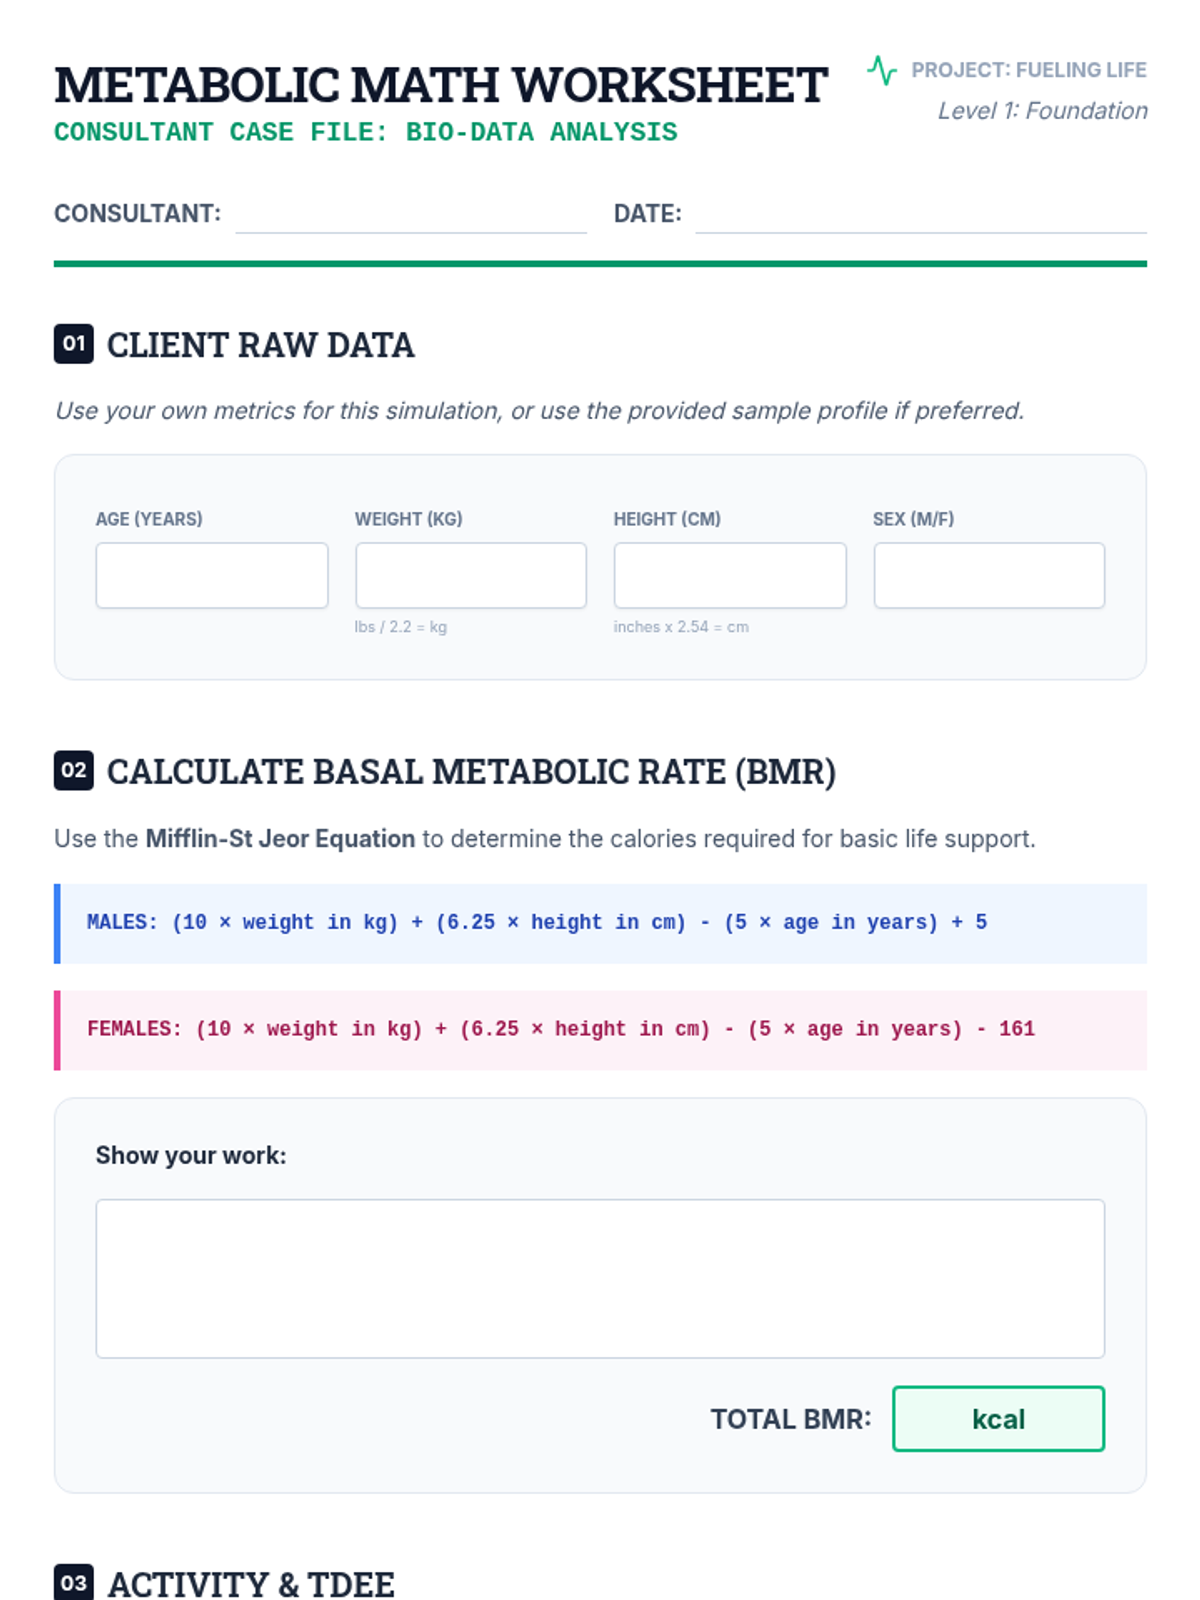
Task: Select the FEMALES formula block
Action: point(600,1030)
